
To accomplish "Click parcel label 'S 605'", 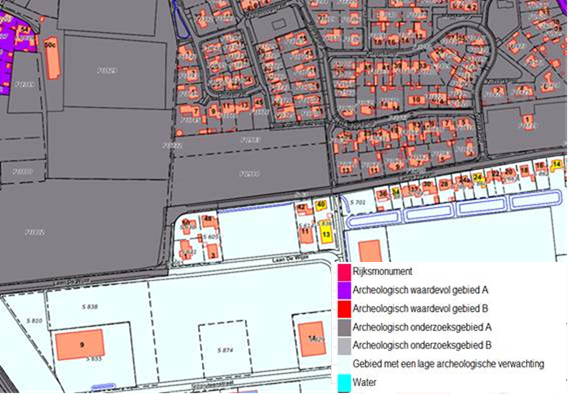I will pyautogui.click(x=210, y=237).
